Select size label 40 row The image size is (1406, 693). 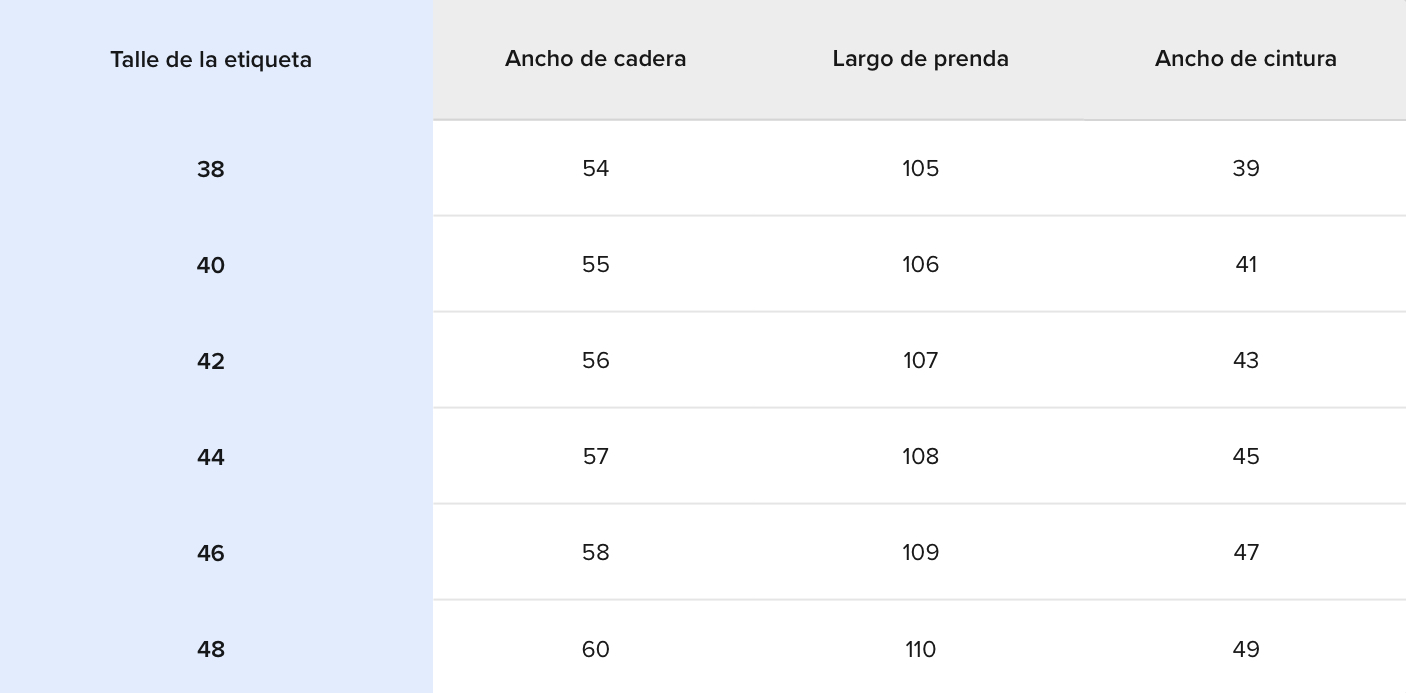coord(211,266)
